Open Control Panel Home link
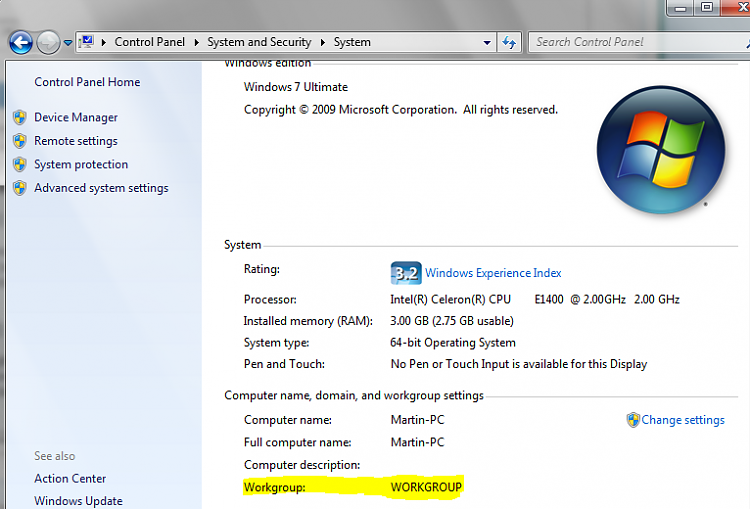Image resolution: width=750 pixels, height=509 pixels. (87, 82)
